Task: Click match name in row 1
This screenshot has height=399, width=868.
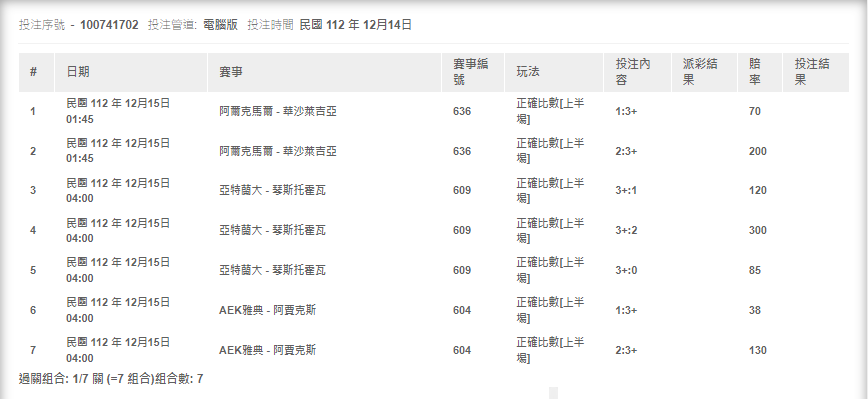Action: tap(278, 111)
